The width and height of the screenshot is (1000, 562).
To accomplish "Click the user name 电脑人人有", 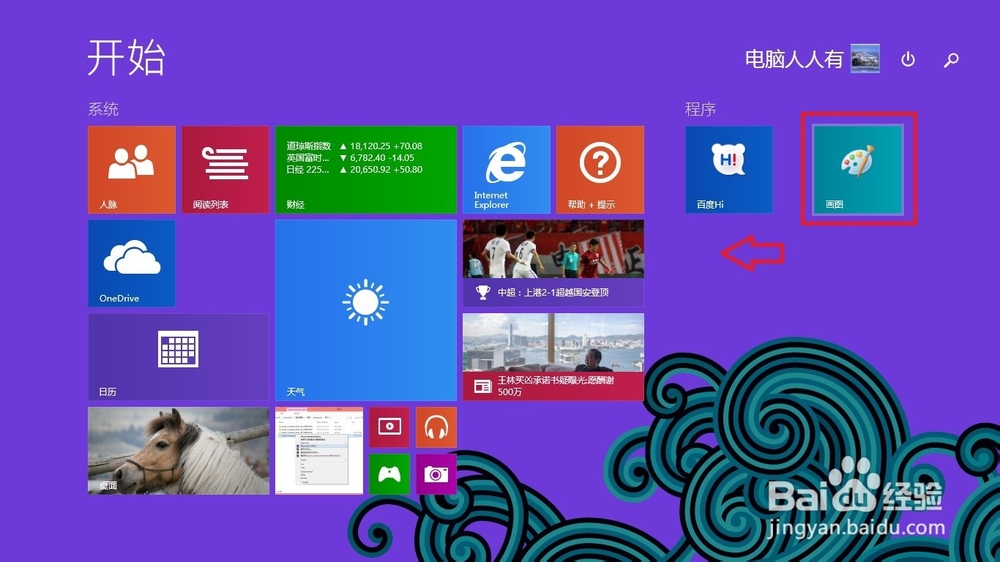I will pos(794,59).
